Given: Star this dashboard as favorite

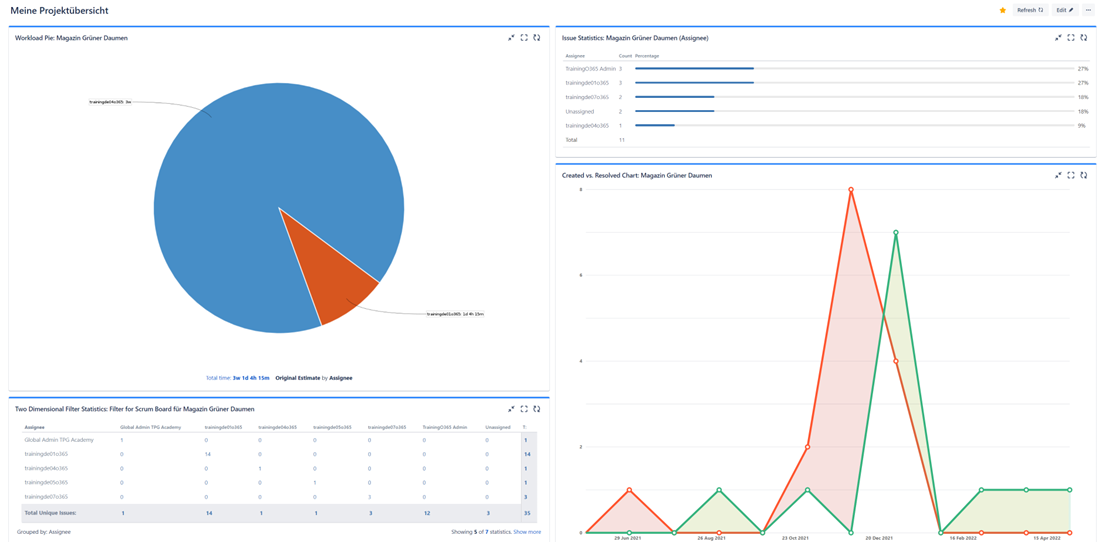Looking at the screenshot, I should (1003, 10).
